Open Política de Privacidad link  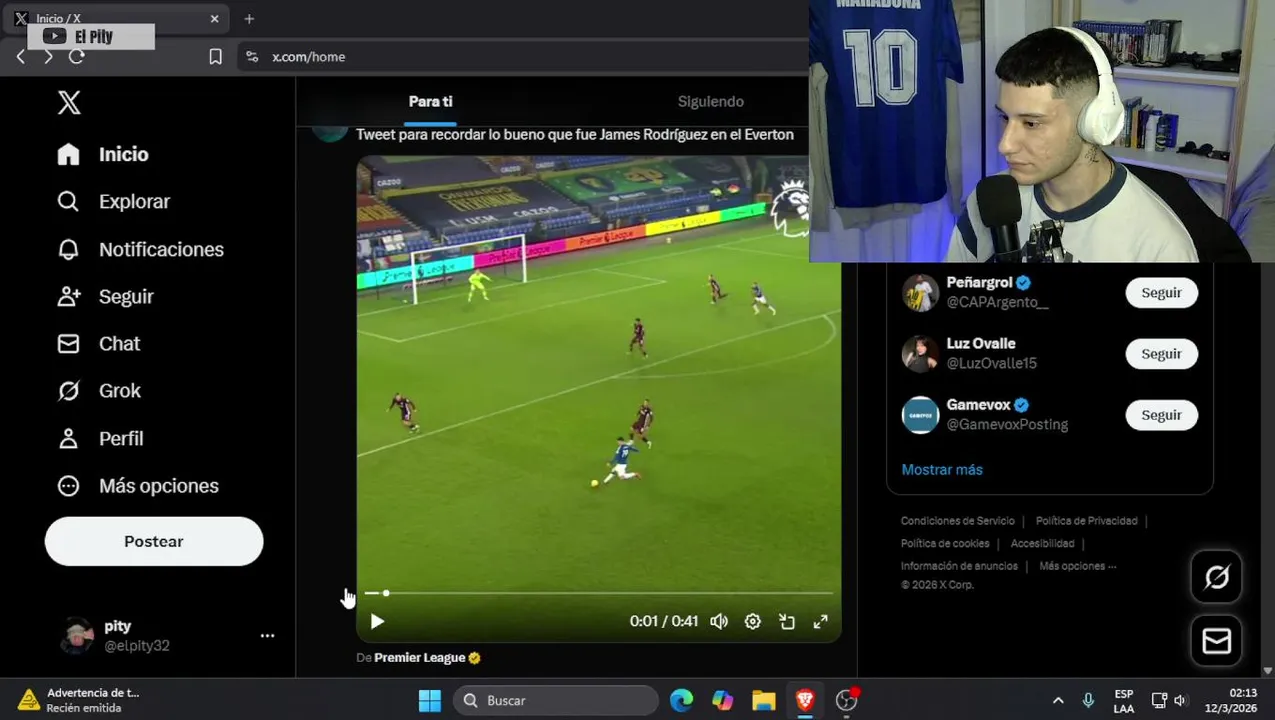[x=1086, y=521]
